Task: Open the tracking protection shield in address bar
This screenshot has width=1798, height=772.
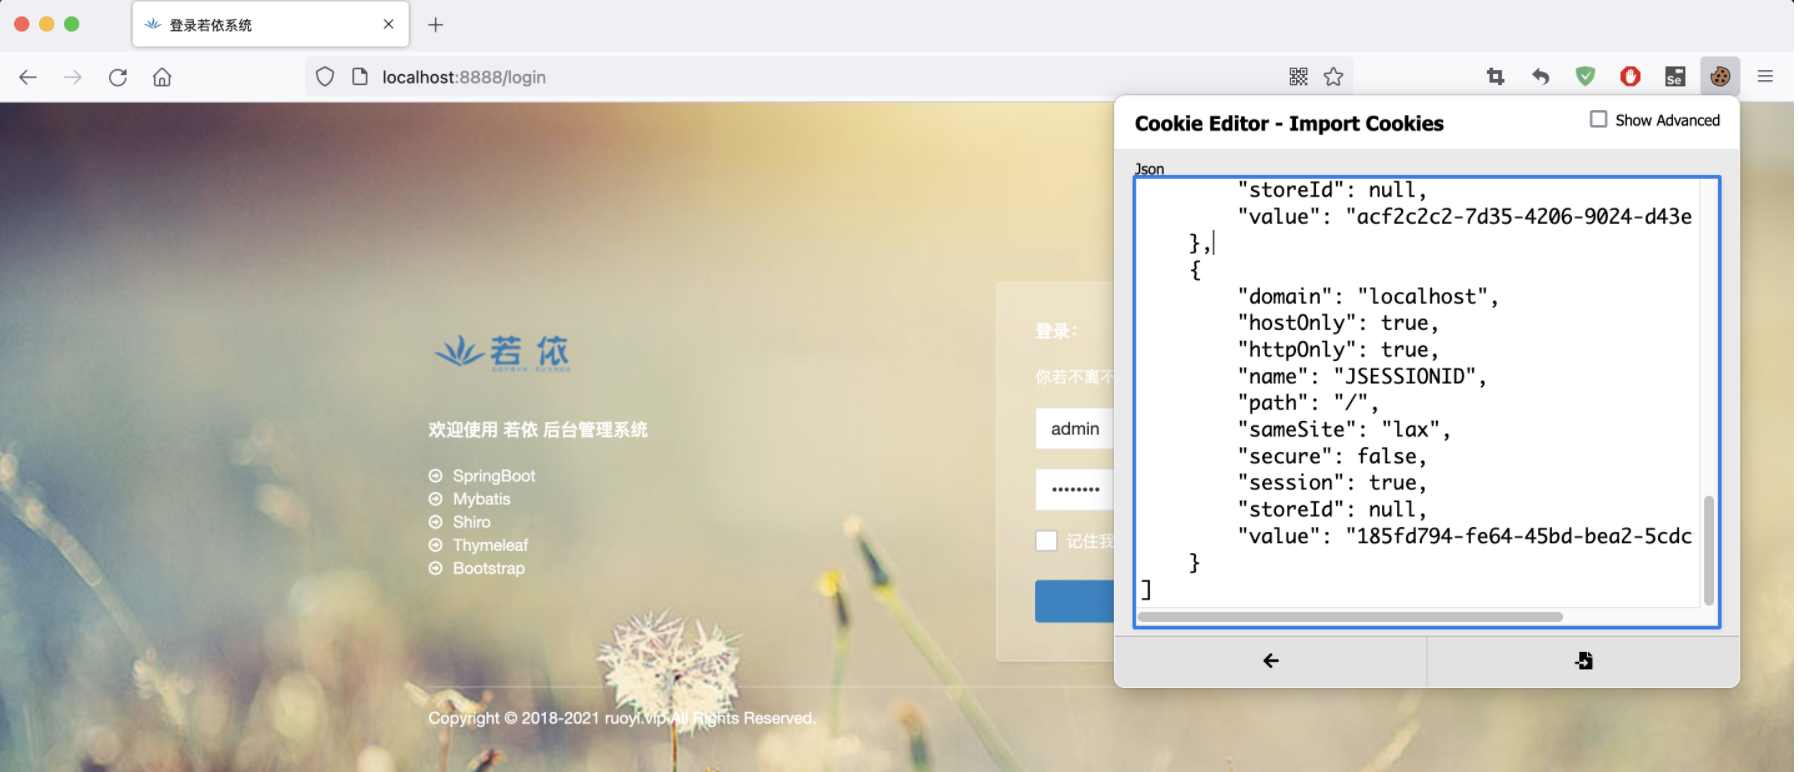Action: 325,77
